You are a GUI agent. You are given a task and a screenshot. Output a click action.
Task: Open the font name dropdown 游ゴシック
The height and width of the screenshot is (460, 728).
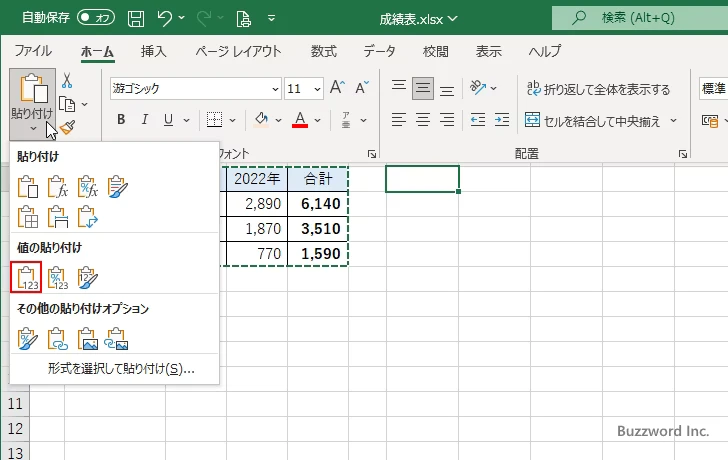(x=275, y=89)
